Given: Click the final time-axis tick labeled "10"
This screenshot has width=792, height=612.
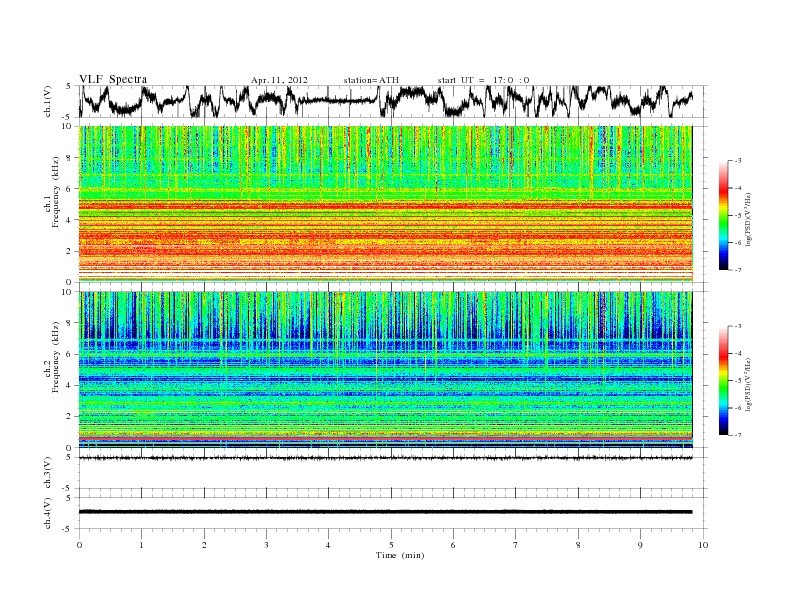Looking at the screenshot, I should coord(703,545).
